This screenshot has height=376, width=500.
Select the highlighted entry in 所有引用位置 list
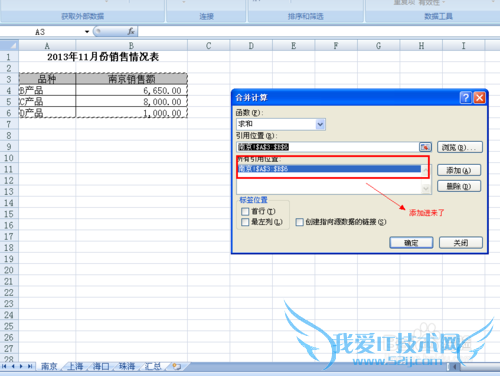pos(329,169)
